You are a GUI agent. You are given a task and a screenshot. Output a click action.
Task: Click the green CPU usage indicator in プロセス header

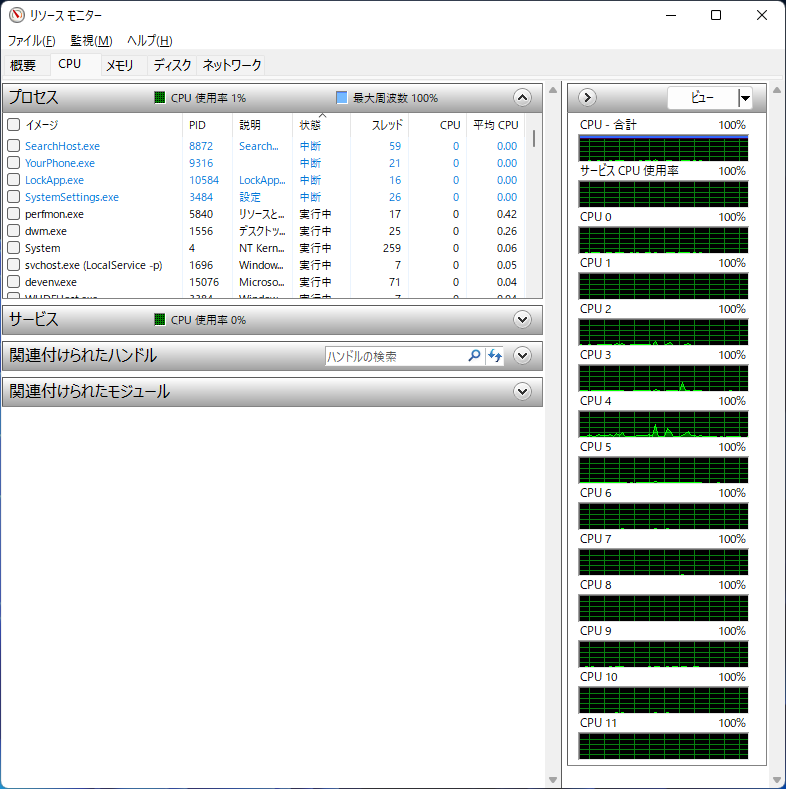coord(160,98)
